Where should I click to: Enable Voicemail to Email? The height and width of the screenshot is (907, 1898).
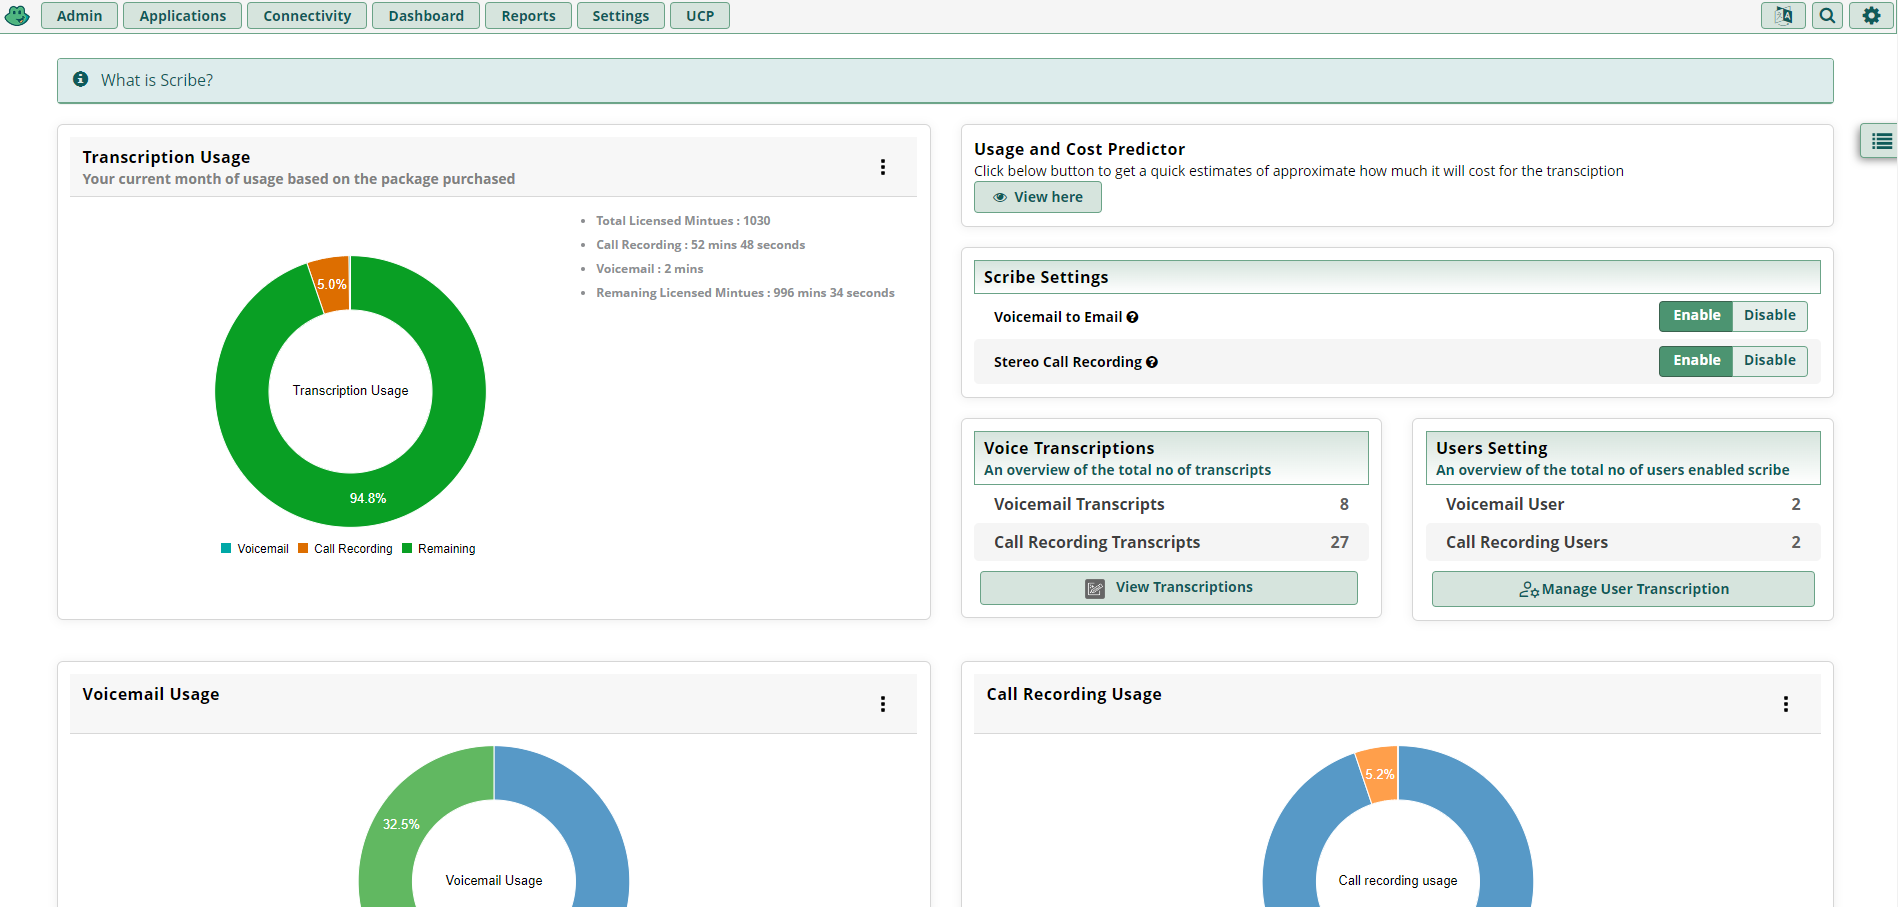point(1696,316)
